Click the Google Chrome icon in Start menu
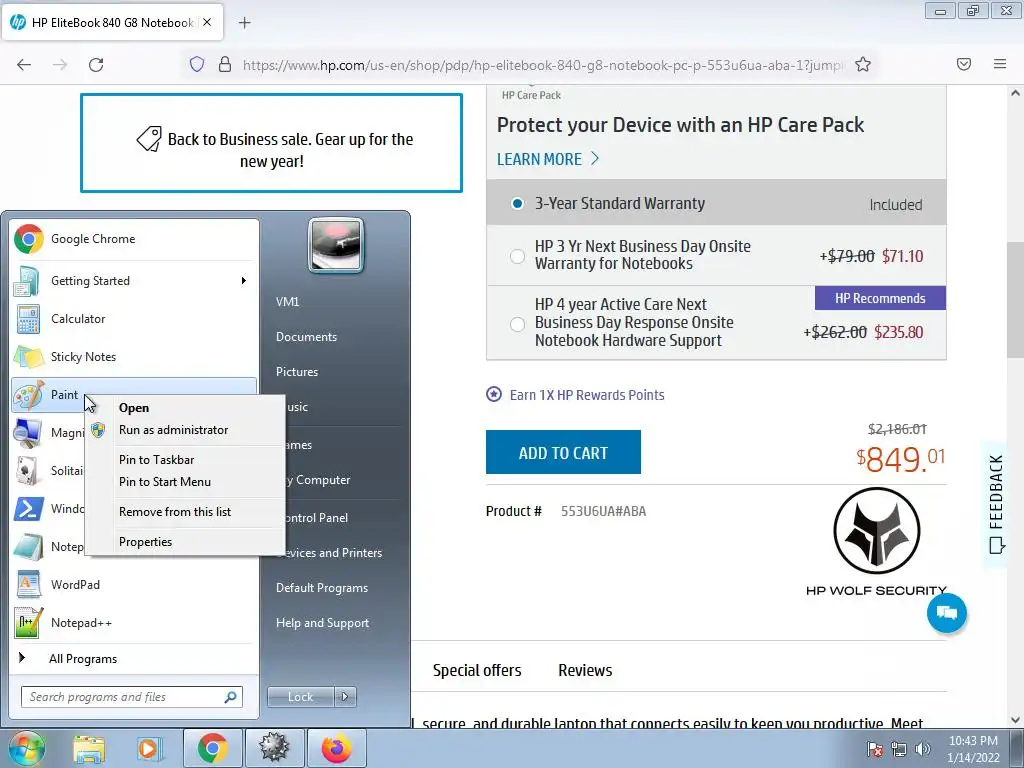This screenshot has width=1024, height=768. pos(29,239)
